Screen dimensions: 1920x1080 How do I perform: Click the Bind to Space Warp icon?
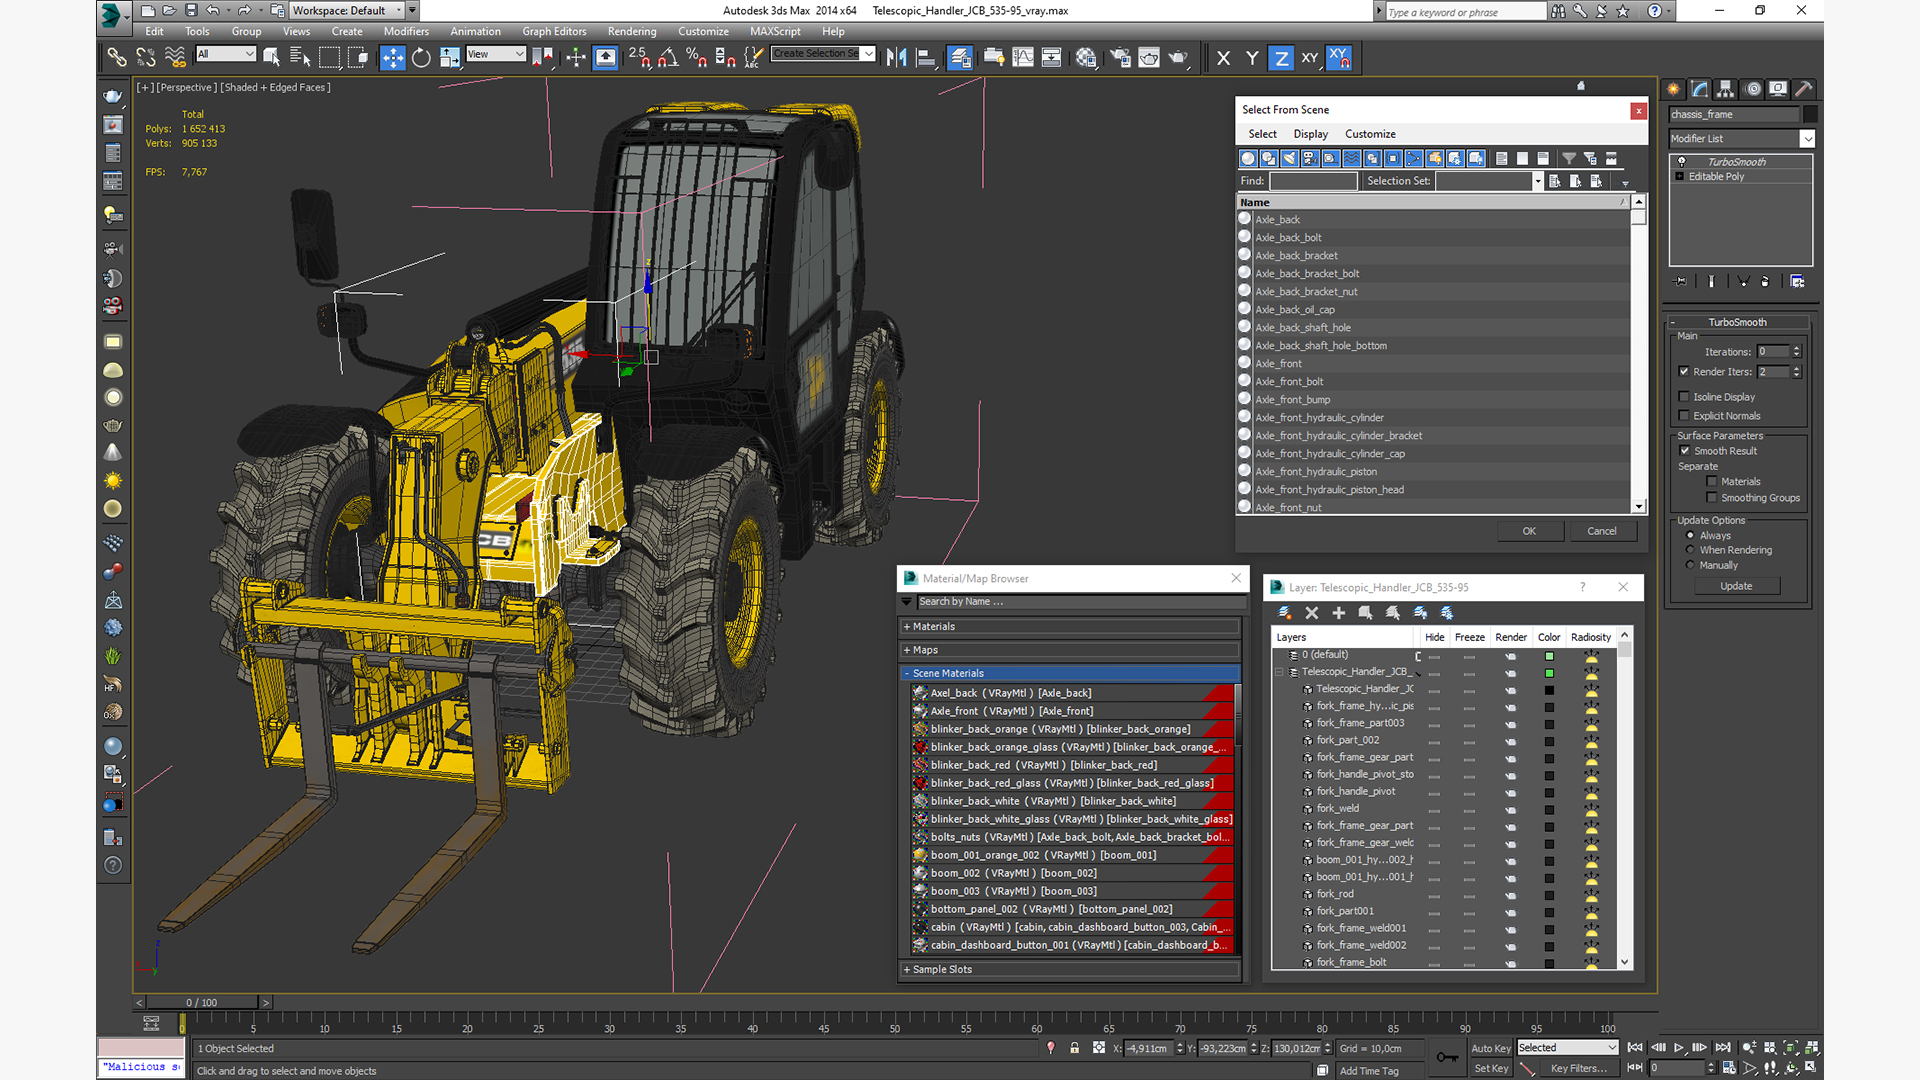[175, 58]
